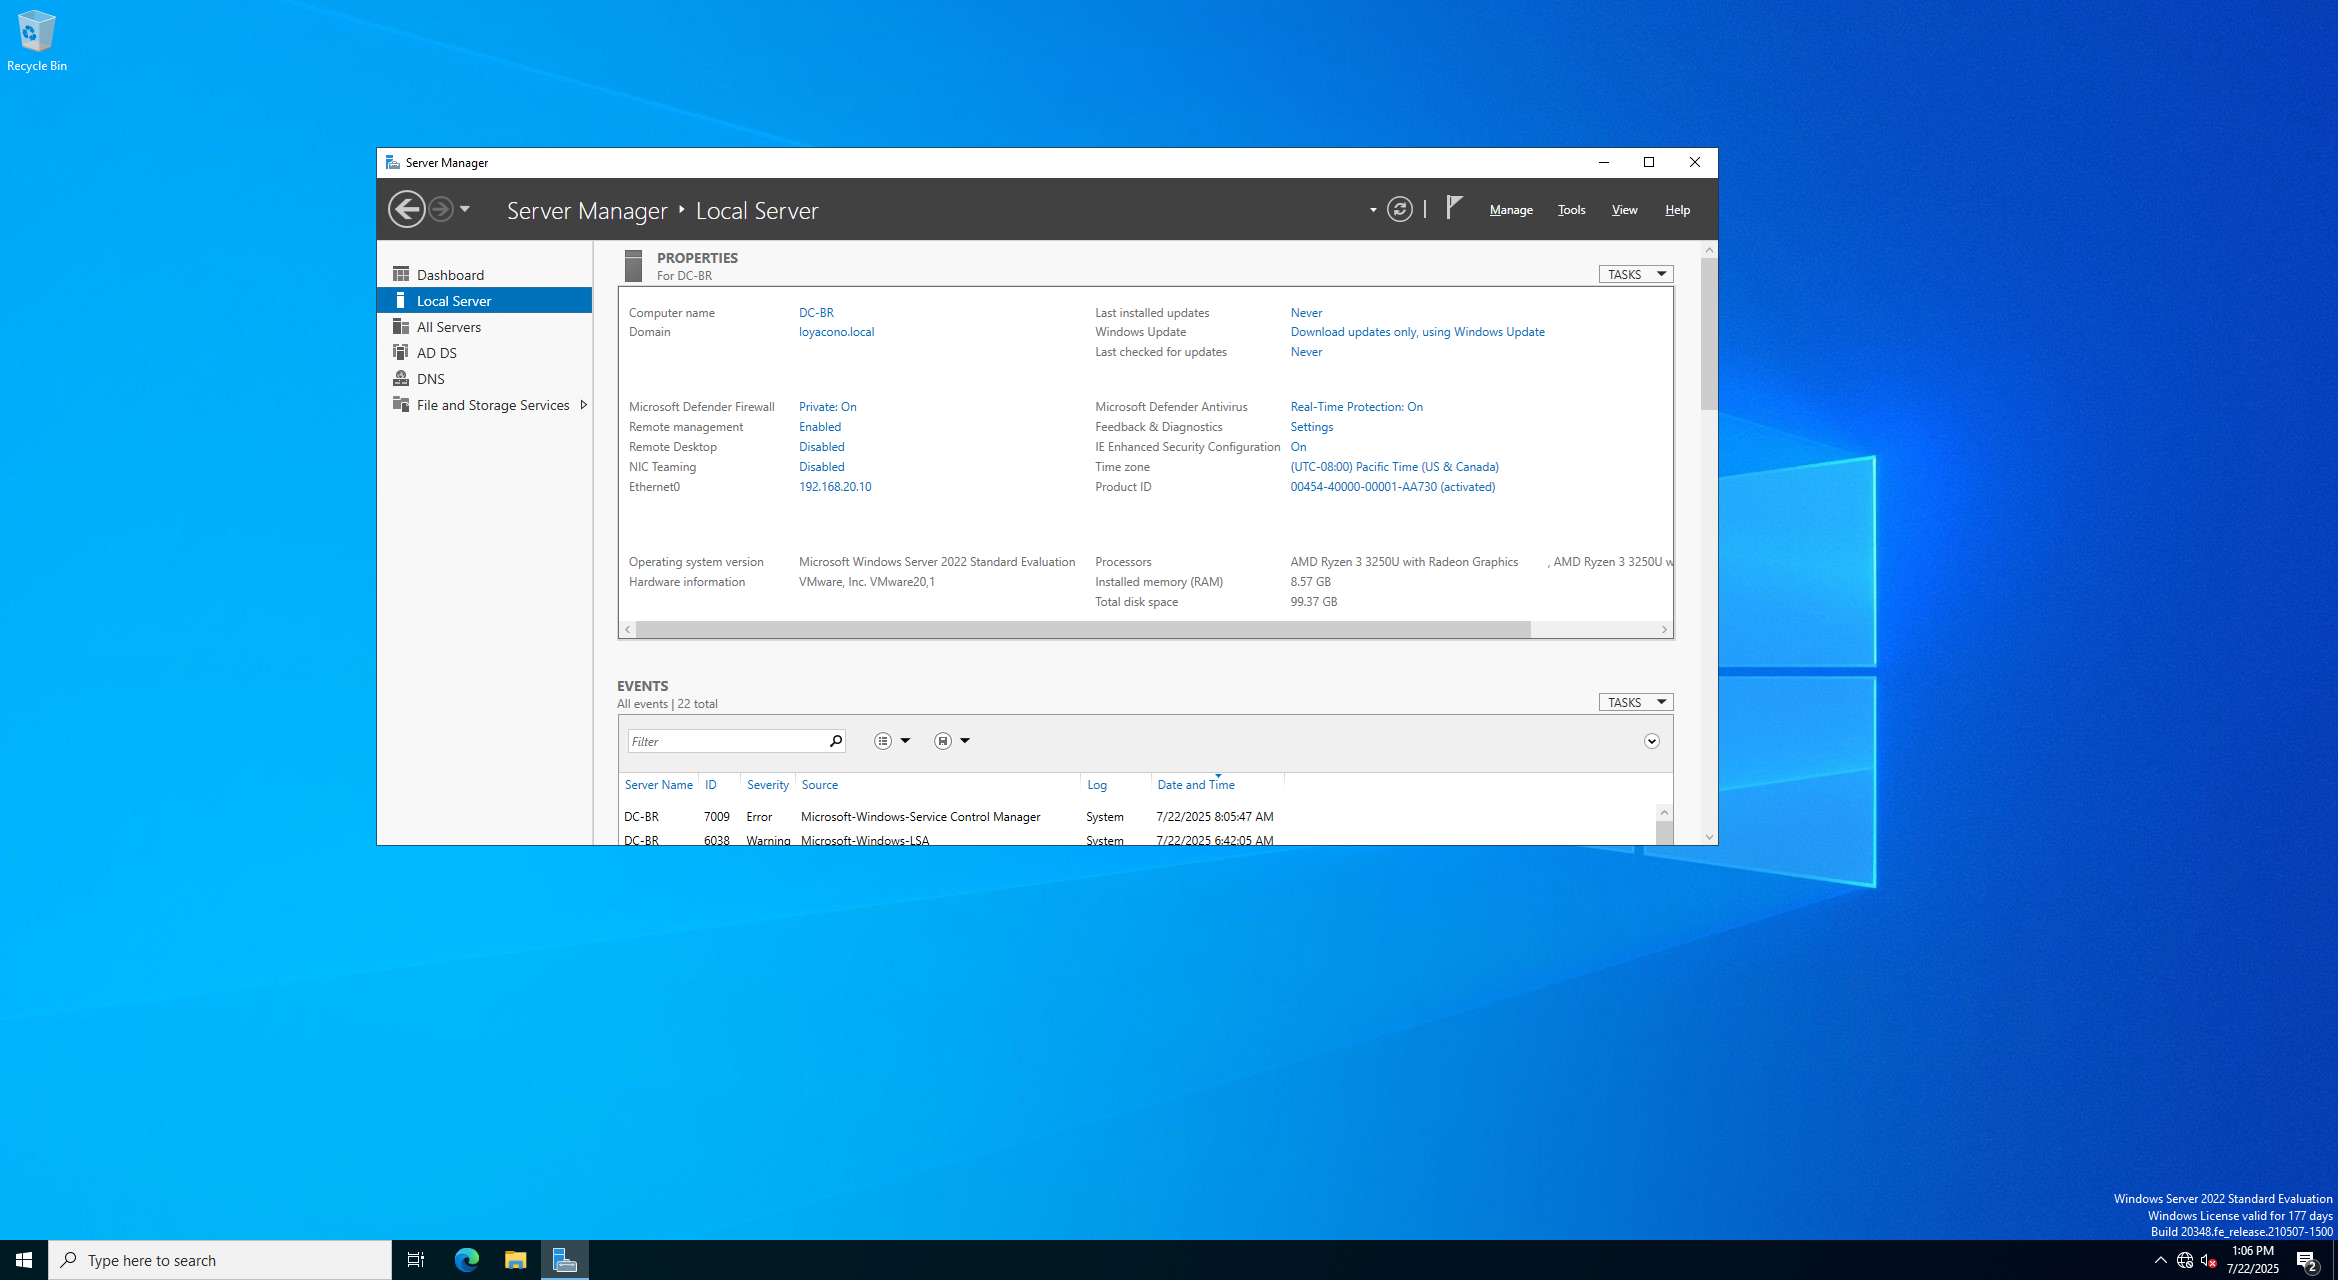Refresh Server Manager with the refresh icon
The height and width of the screenshot is (1280, 2338).
[x=1400, y=209]
